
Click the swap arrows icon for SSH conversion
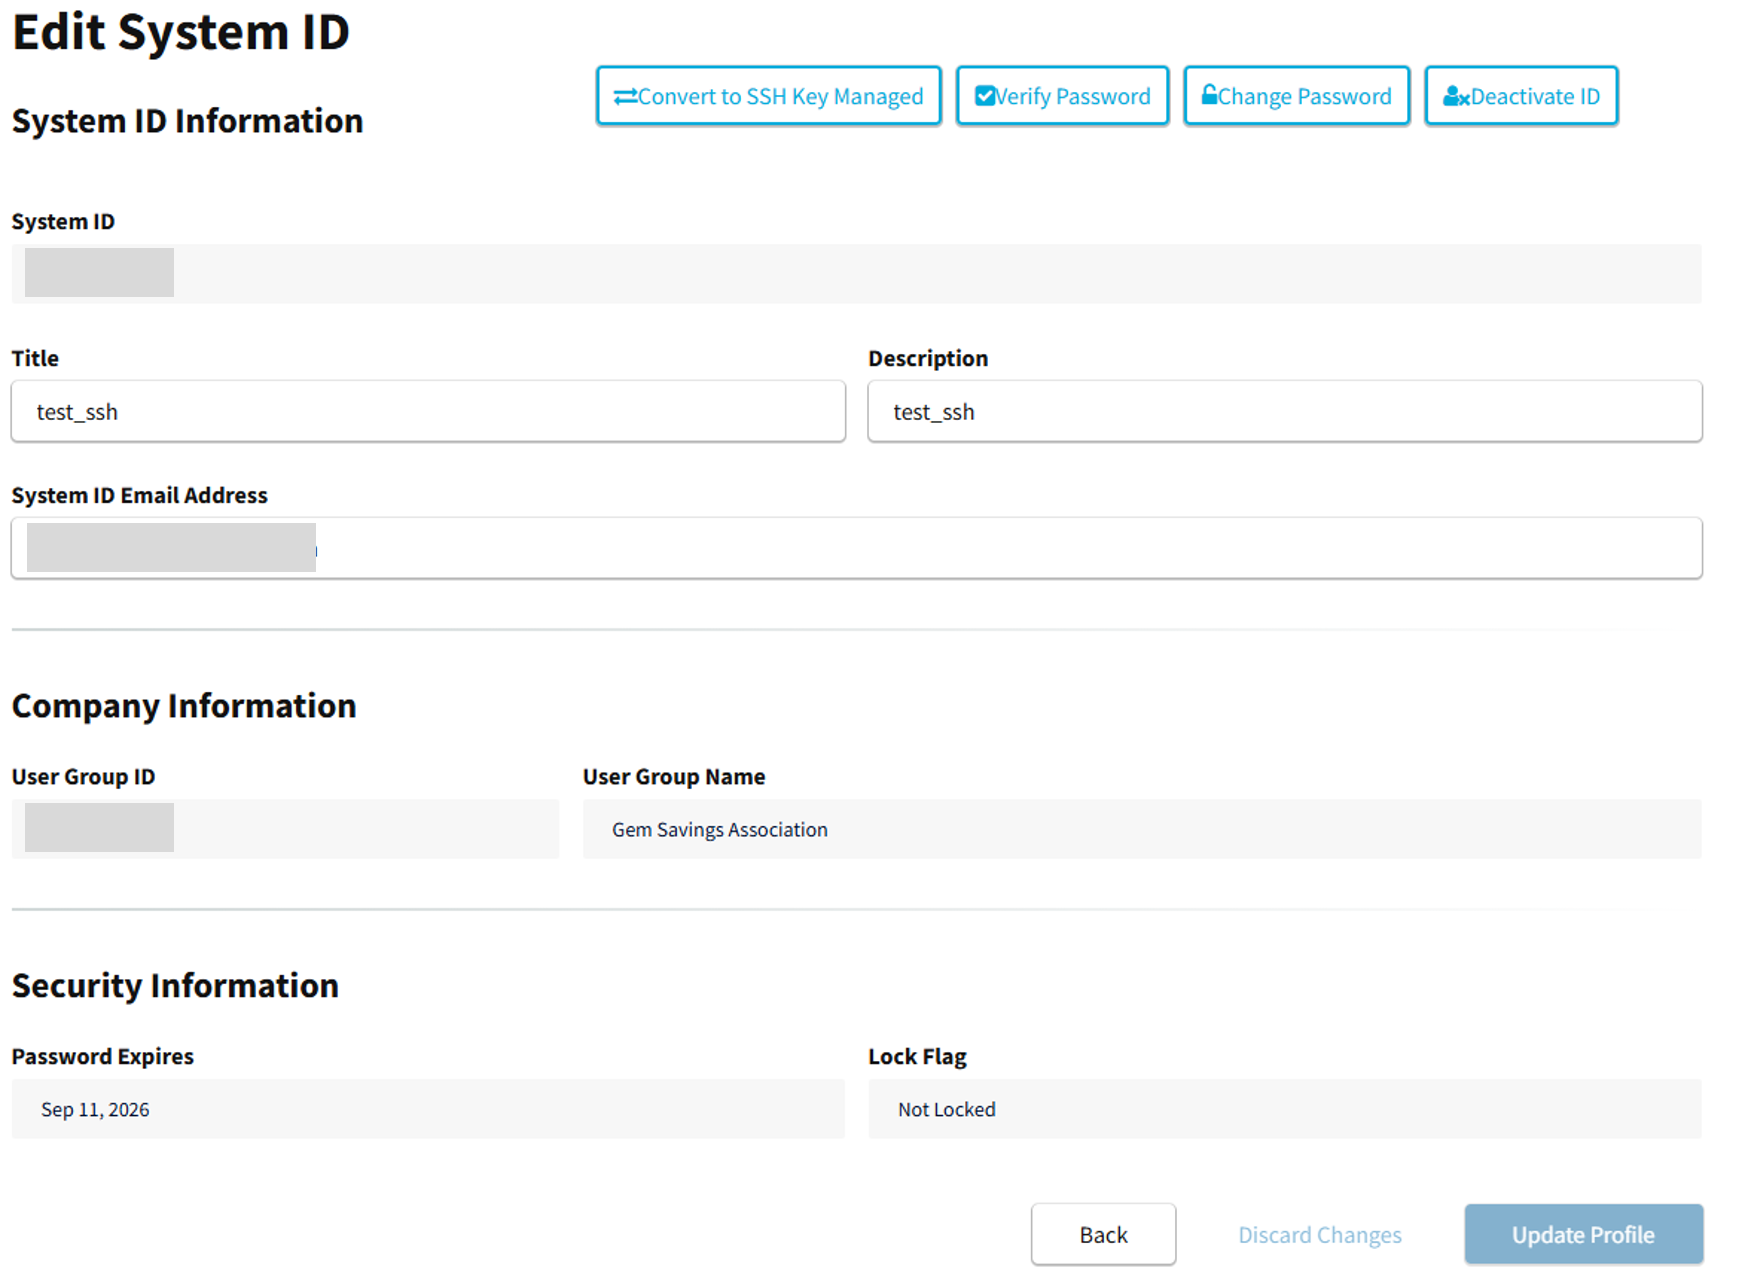coord(625,97)
